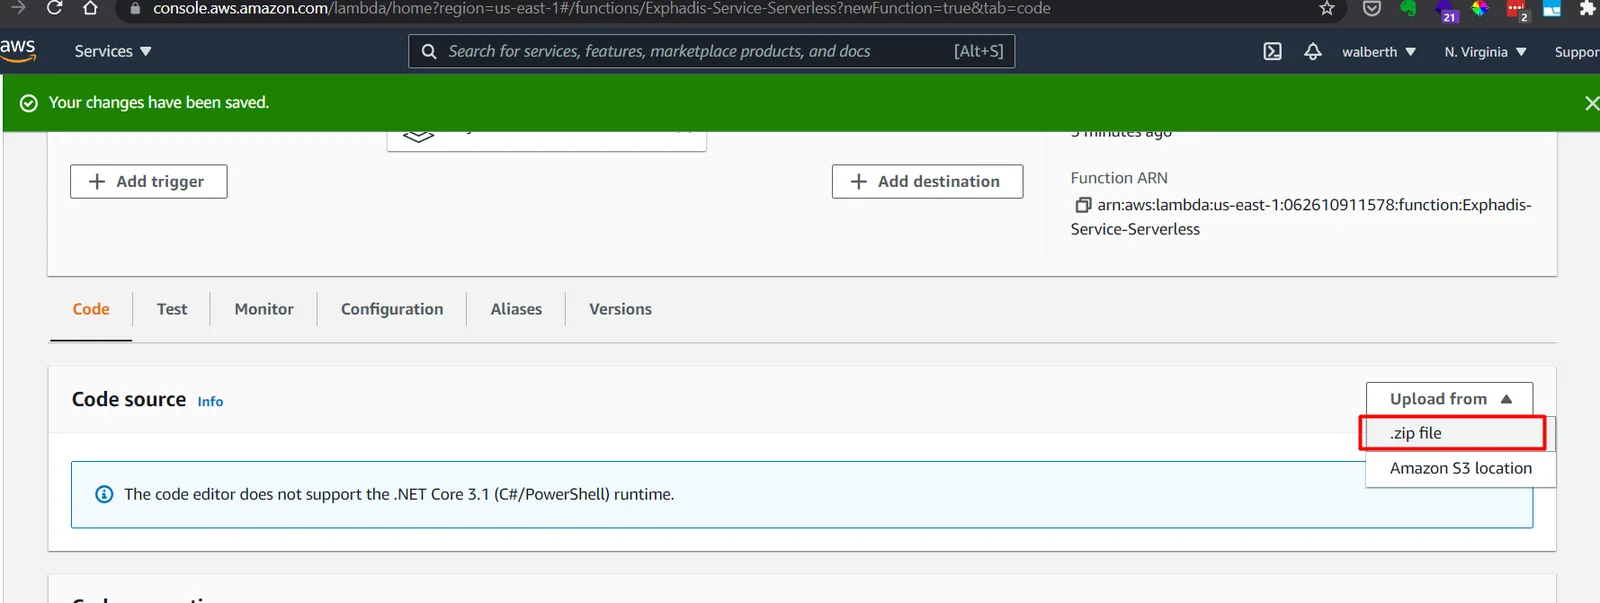1600x603 pixels.
Task: Switch to the Code tab
Action: (x=91, y=309)
